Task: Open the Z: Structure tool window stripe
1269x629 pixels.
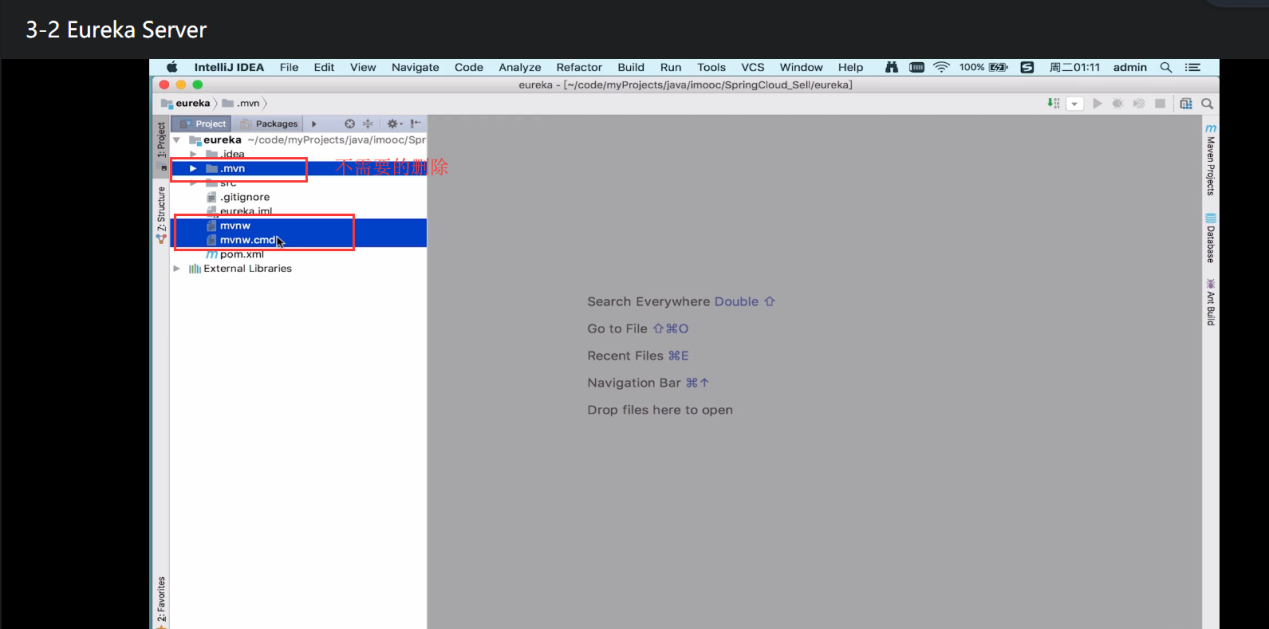Action: (x=160, y=214)
